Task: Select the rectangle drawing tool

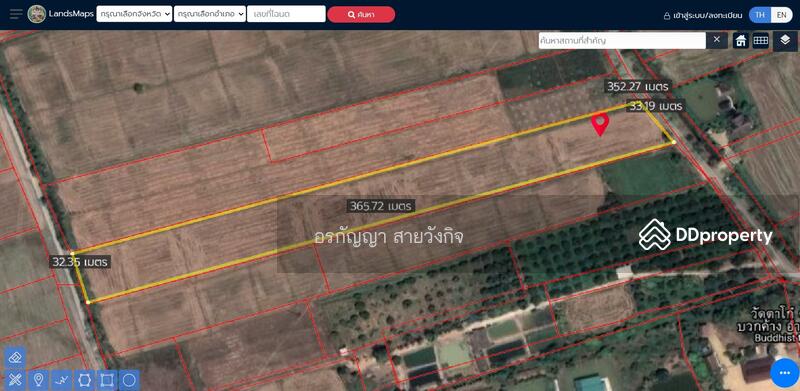Action: click(x=107, y=380)
